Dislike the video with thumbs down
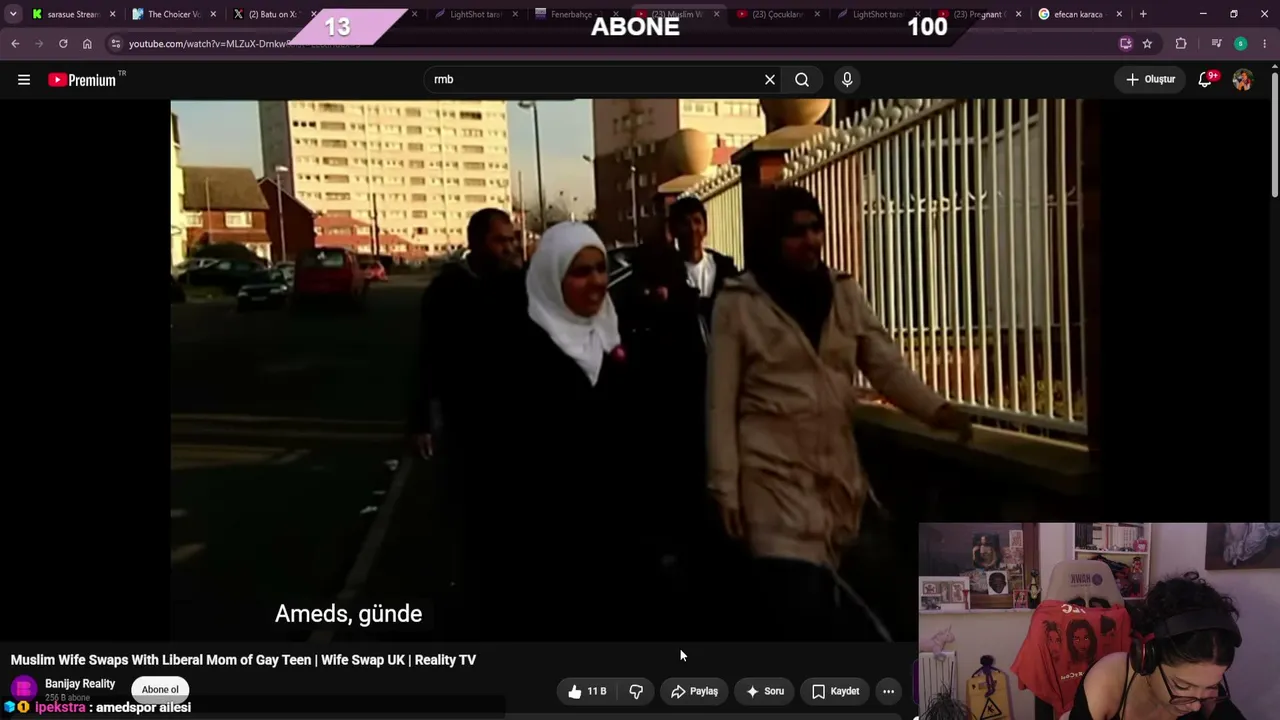The width and height of the screenshot is (1280, 720). point(636,691)
